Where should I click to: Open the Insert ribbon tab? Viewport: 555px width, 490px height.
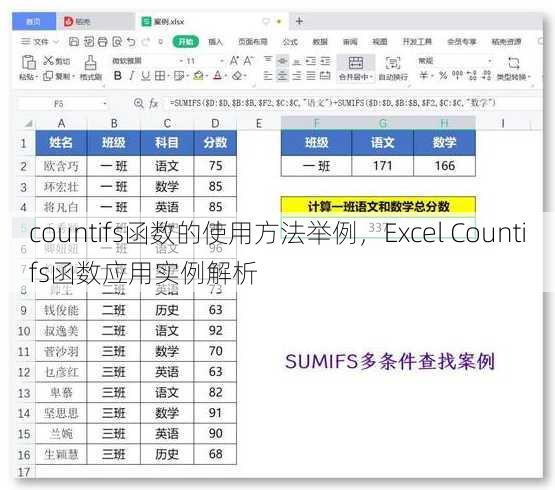(x=215, y=42)
